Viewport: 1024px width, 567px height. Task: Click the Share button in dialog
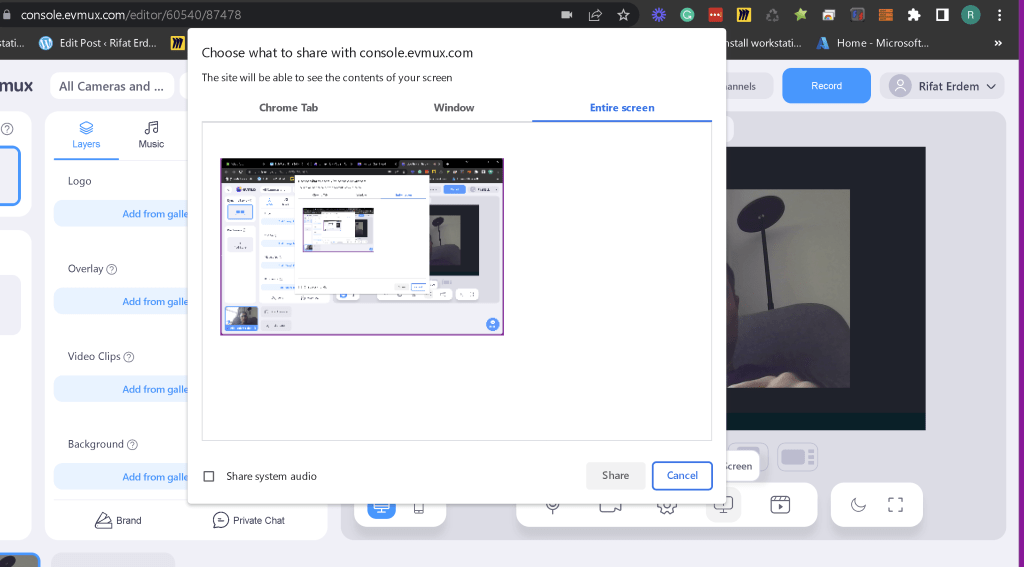[x=615, y=476]
